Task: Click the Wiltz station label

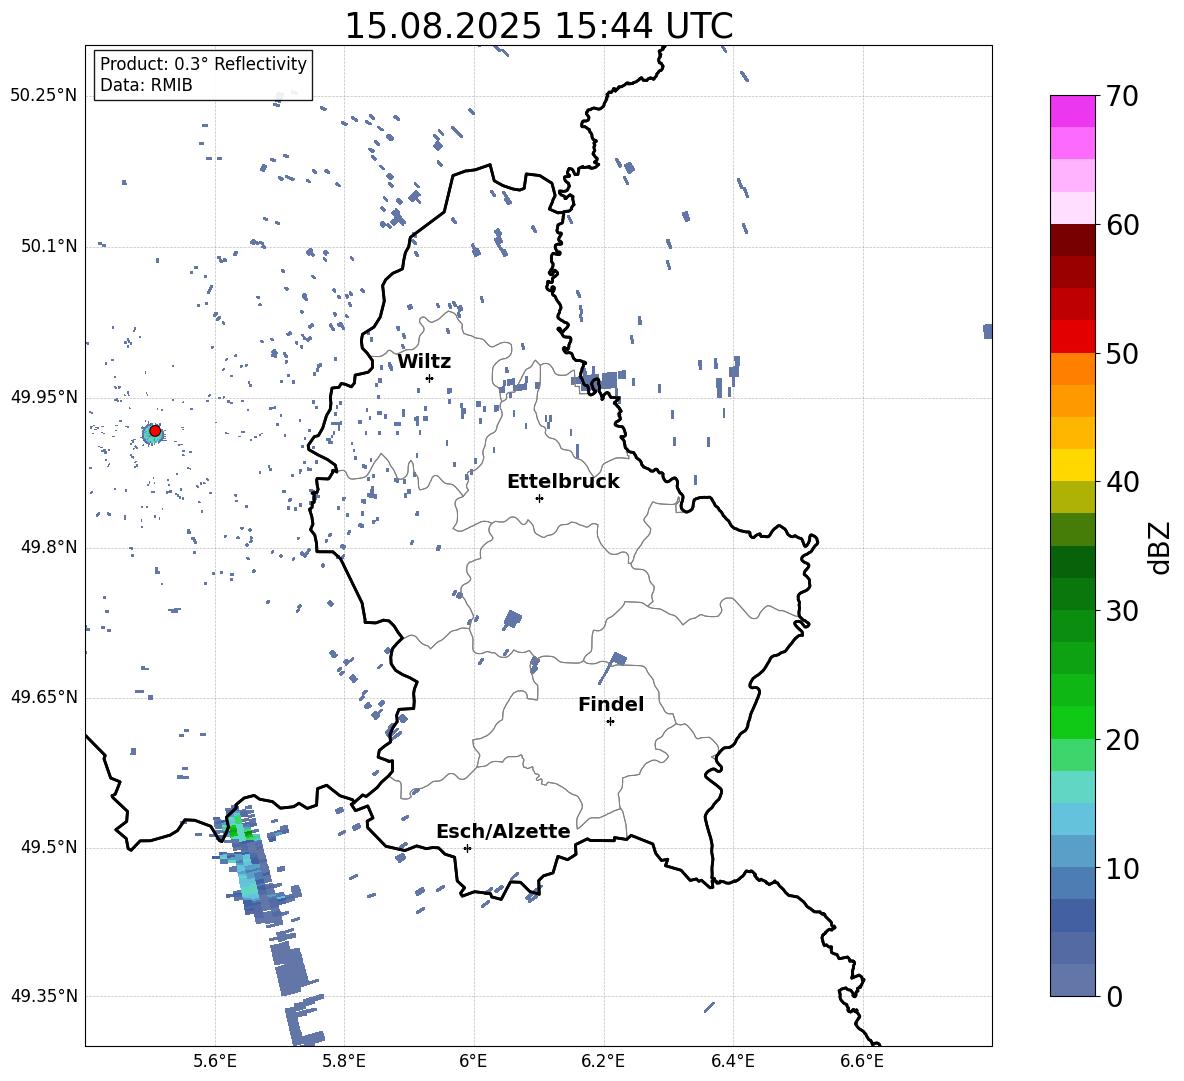Action: (424, 362)
